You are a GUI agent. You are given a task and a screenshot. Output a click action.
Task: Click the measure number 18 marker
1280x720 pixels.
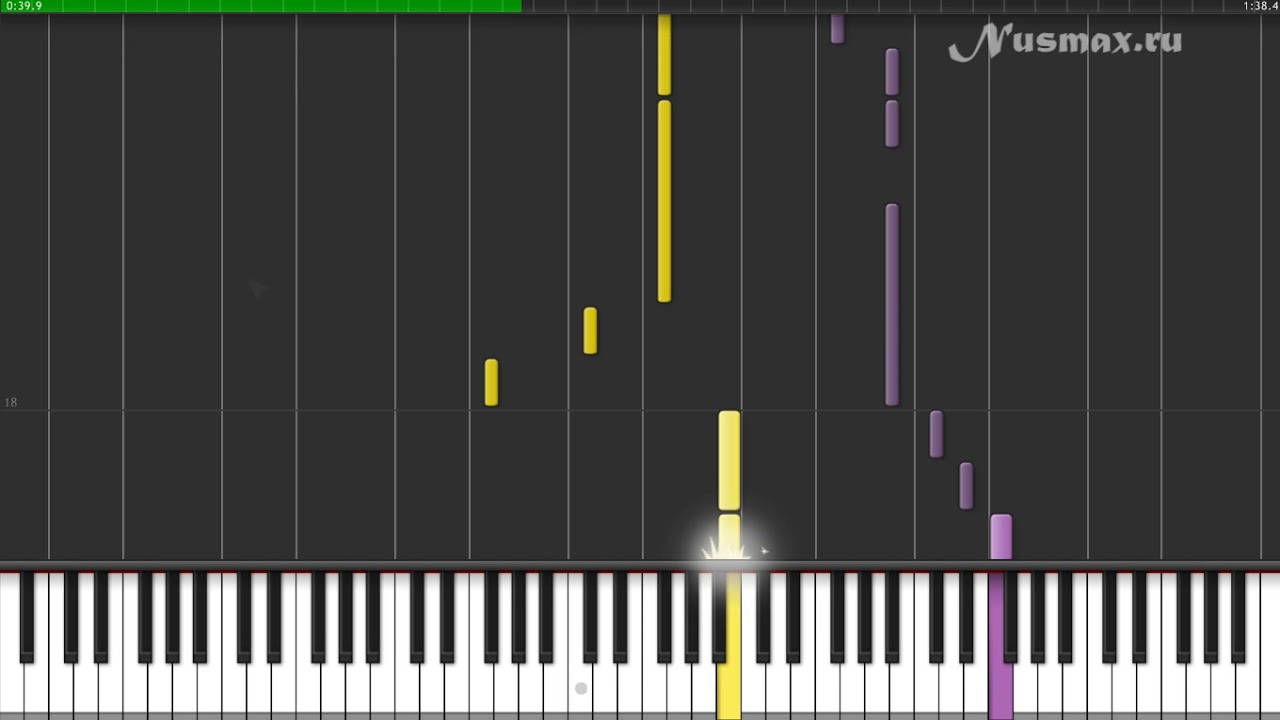point(10,402)
